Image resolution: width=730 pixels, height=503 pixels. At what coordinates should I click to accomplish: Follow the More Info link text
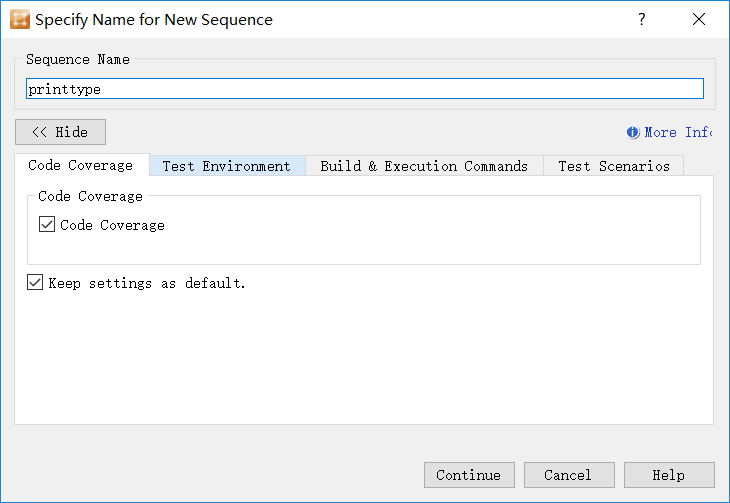click(x=678, y=132)
